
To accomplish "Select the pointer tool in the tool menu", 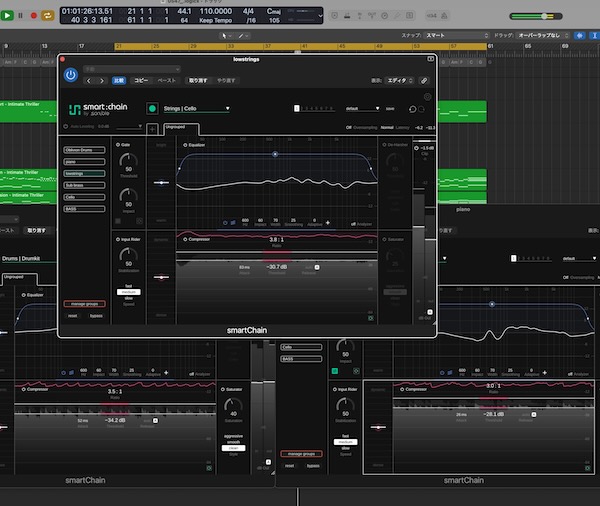I will click(x=225, y=36).
